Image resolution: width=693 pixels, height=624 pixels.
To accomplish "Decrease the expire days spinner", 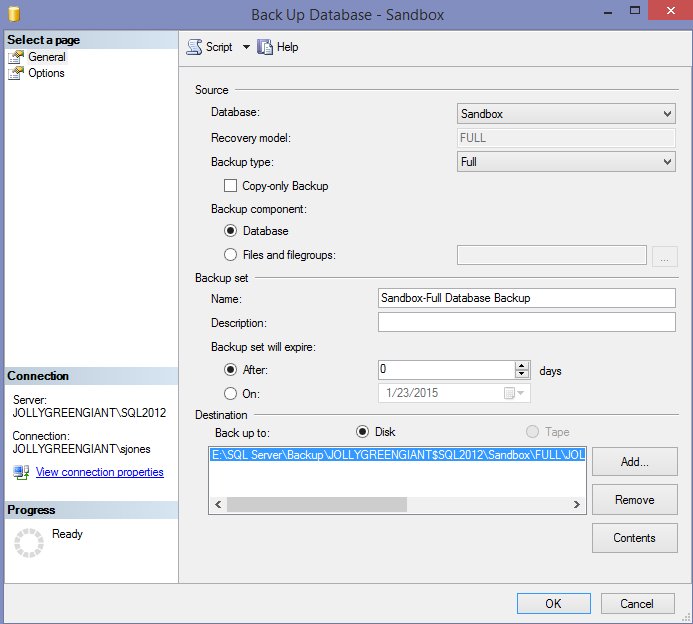I will coord(522,374).
